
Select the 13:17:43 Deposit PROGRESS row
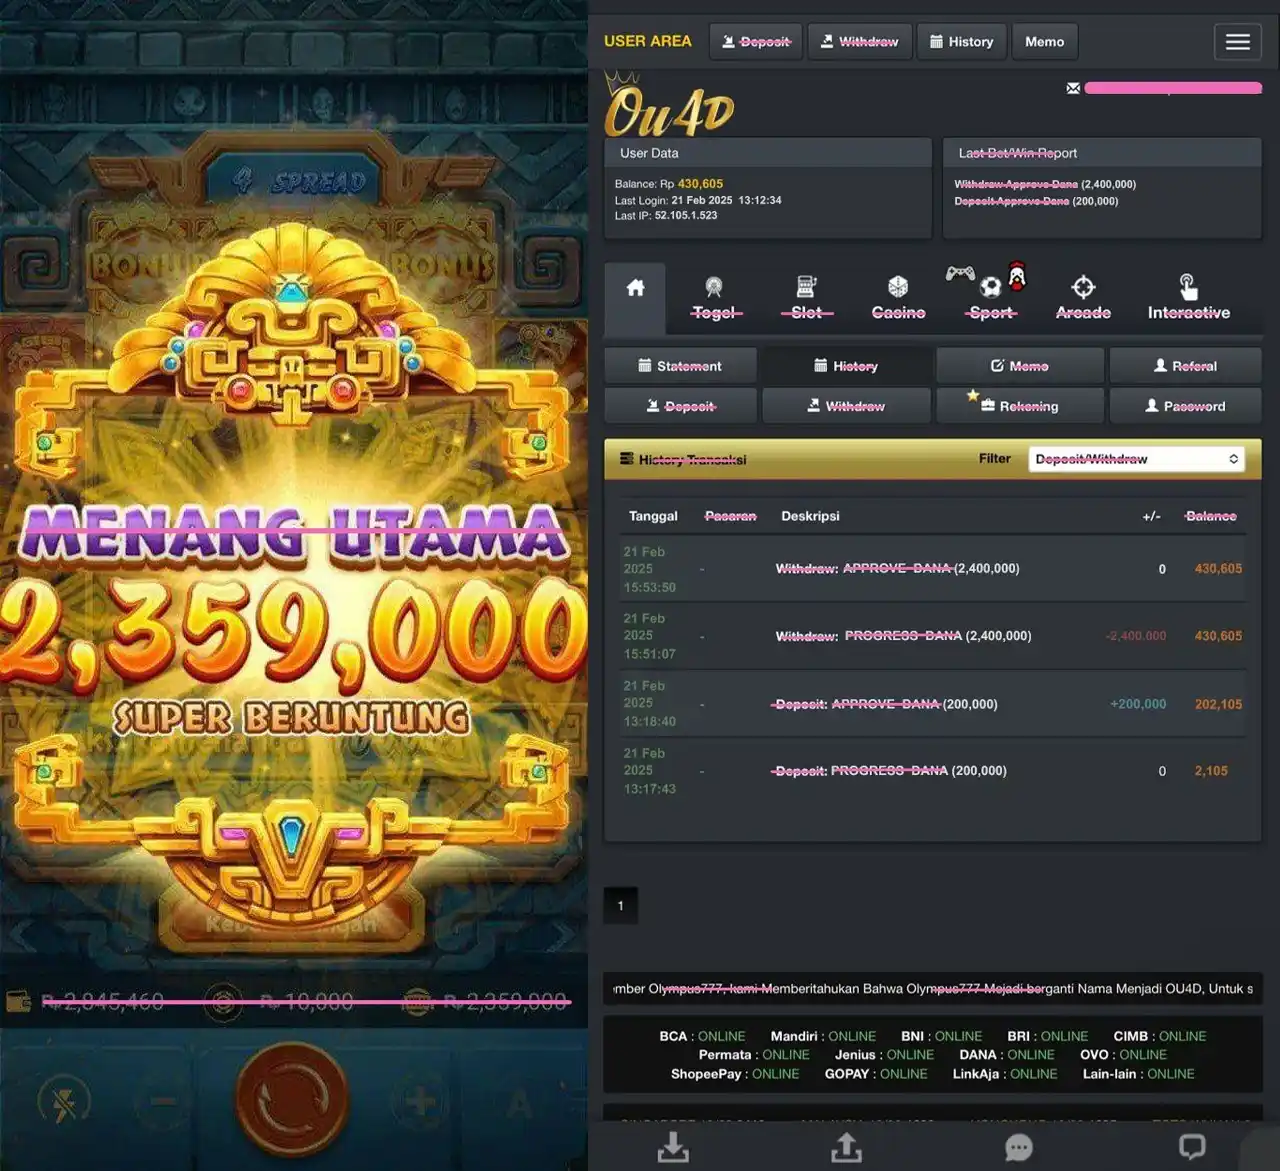pos(932,771)
